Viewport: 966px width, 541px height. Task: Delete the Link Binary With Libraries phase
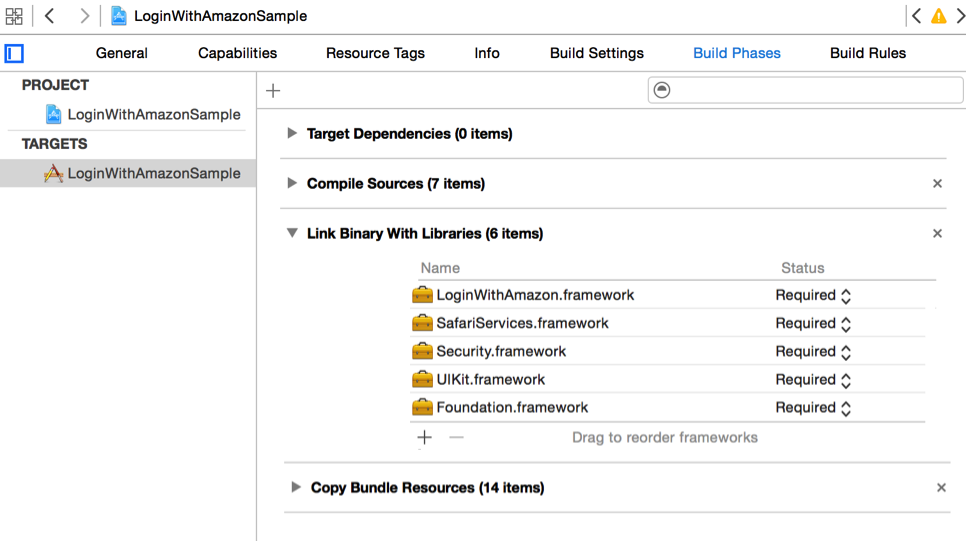pyautogui.click(x=937, y=234)
